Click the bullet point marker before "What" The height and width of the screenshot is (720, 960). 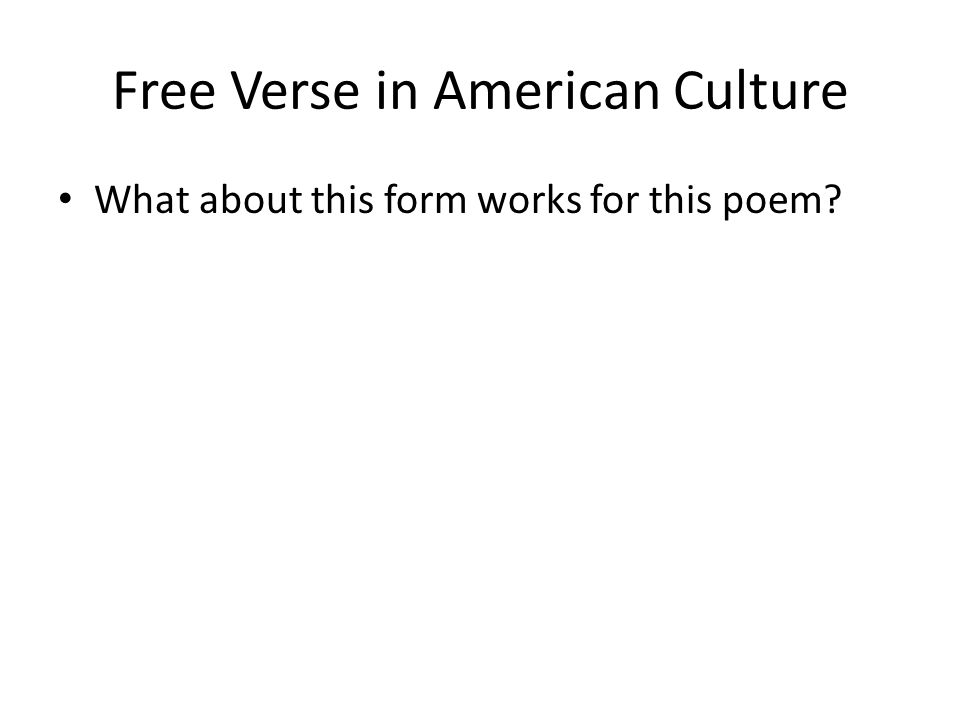pos(65,198)
